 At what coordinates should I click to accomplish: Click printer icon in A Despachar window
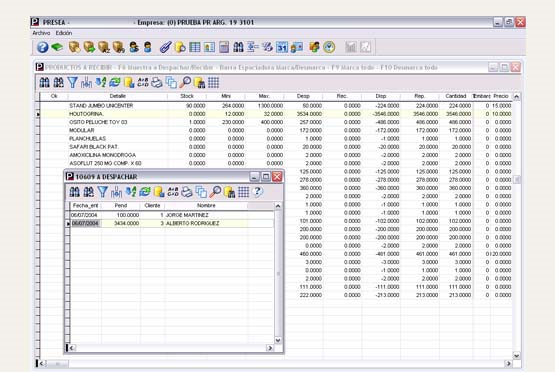point(187,192)
